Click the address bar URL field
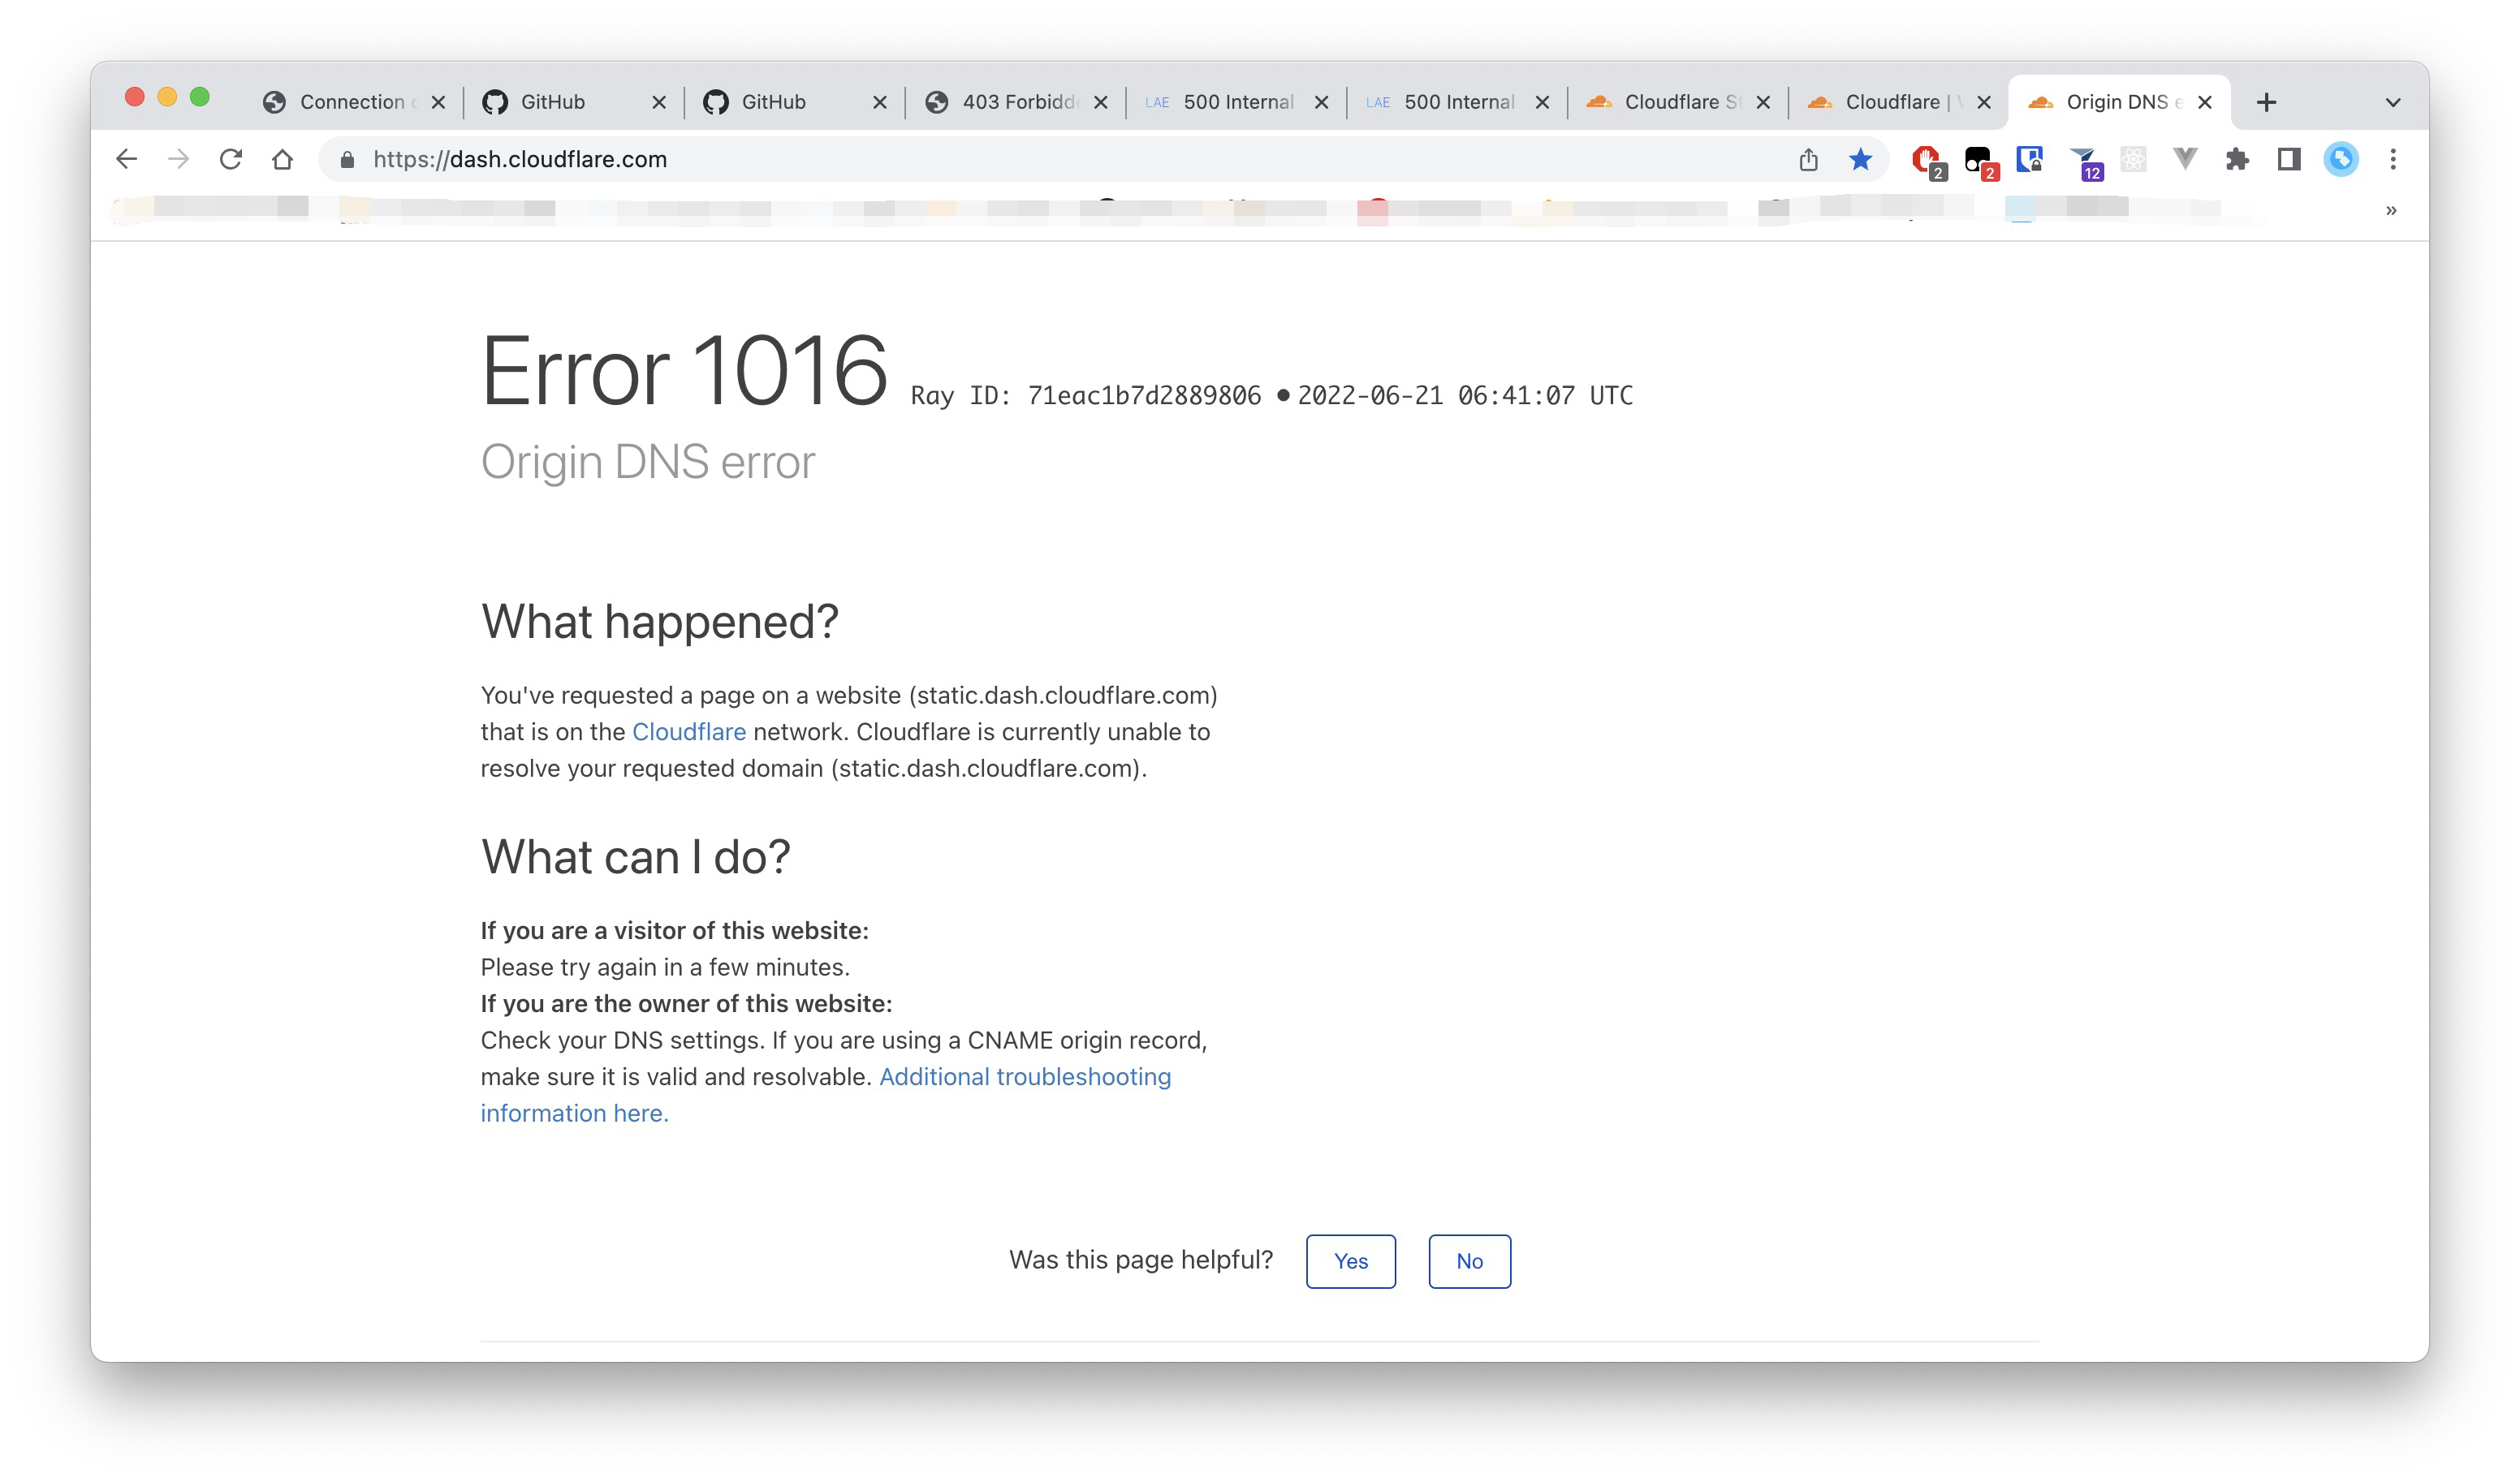 point(1000,159)
